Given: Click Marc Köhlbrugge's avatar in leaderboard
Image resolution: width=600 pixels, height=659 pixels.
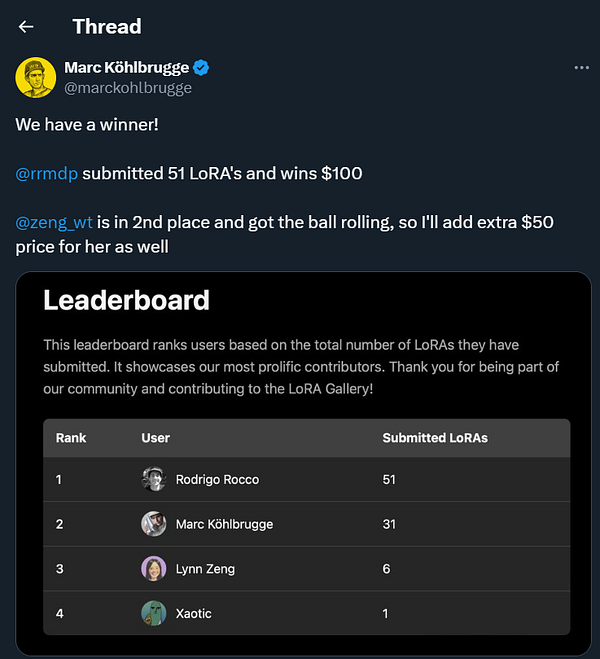Looking at the screenshot, I should (153, 524).
